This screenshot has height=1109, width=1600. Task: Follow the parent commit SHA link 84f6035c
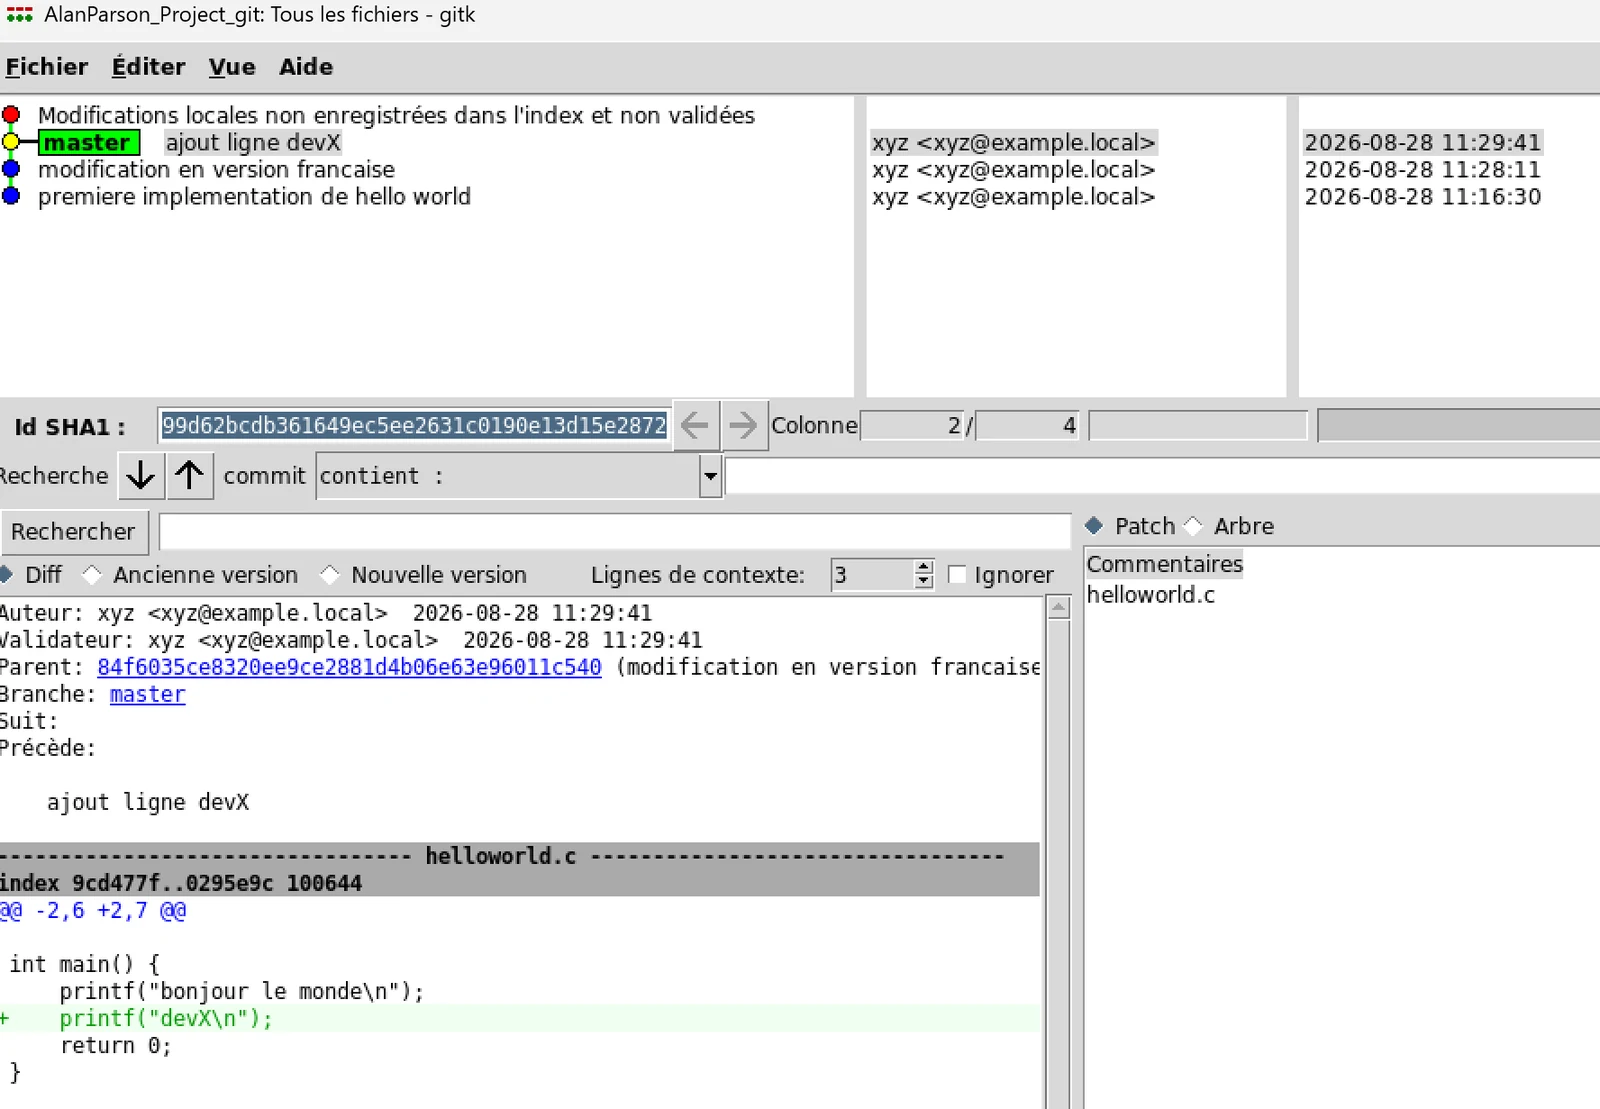pyautogui.click(x=349, y=667)
